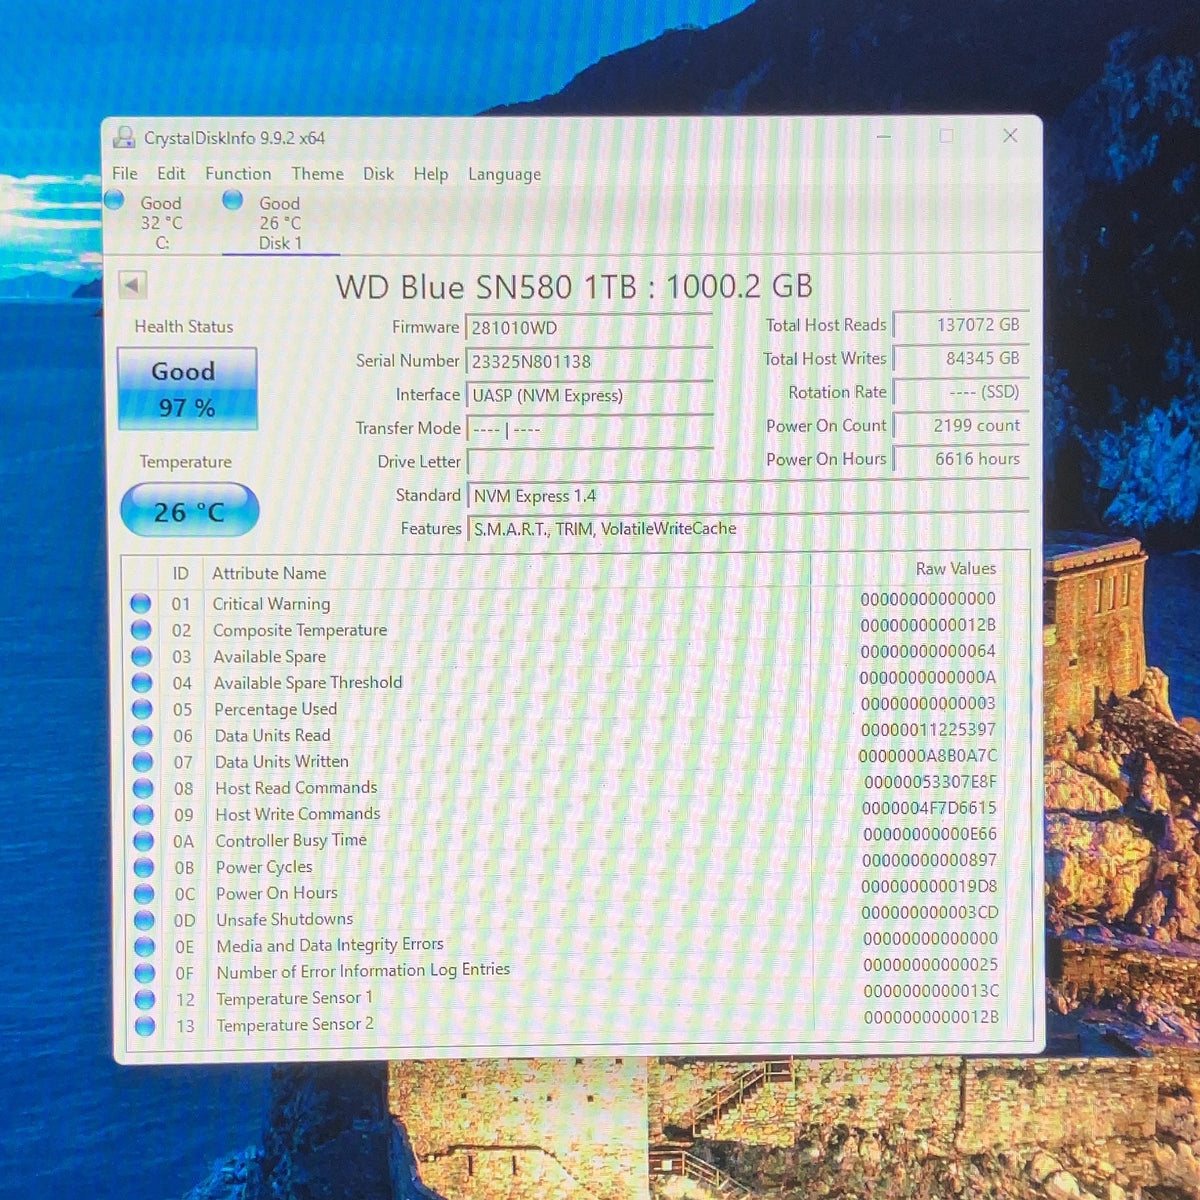The height and width of the screenshot is (1200, 1200).
Task: Click the Good 97 % health status button
Action: click(187, 389)
